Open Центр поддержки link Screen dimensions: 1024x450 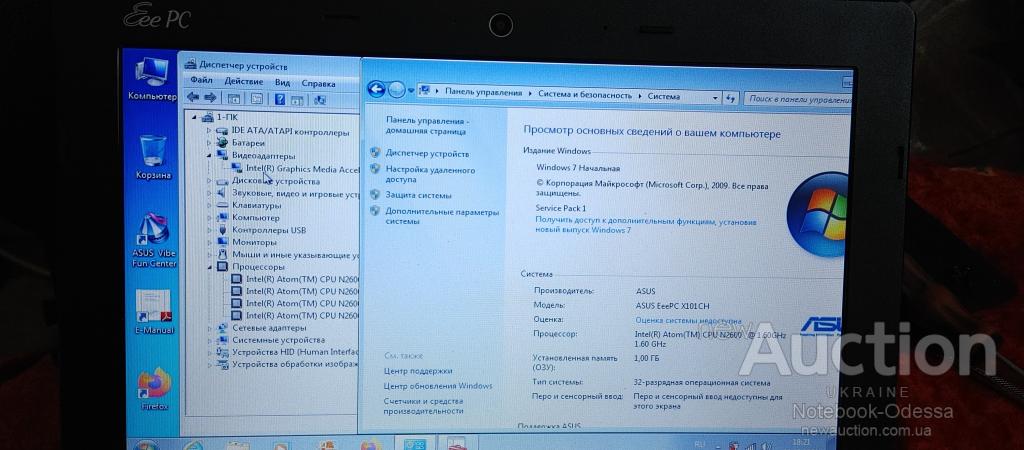point(417,371)
